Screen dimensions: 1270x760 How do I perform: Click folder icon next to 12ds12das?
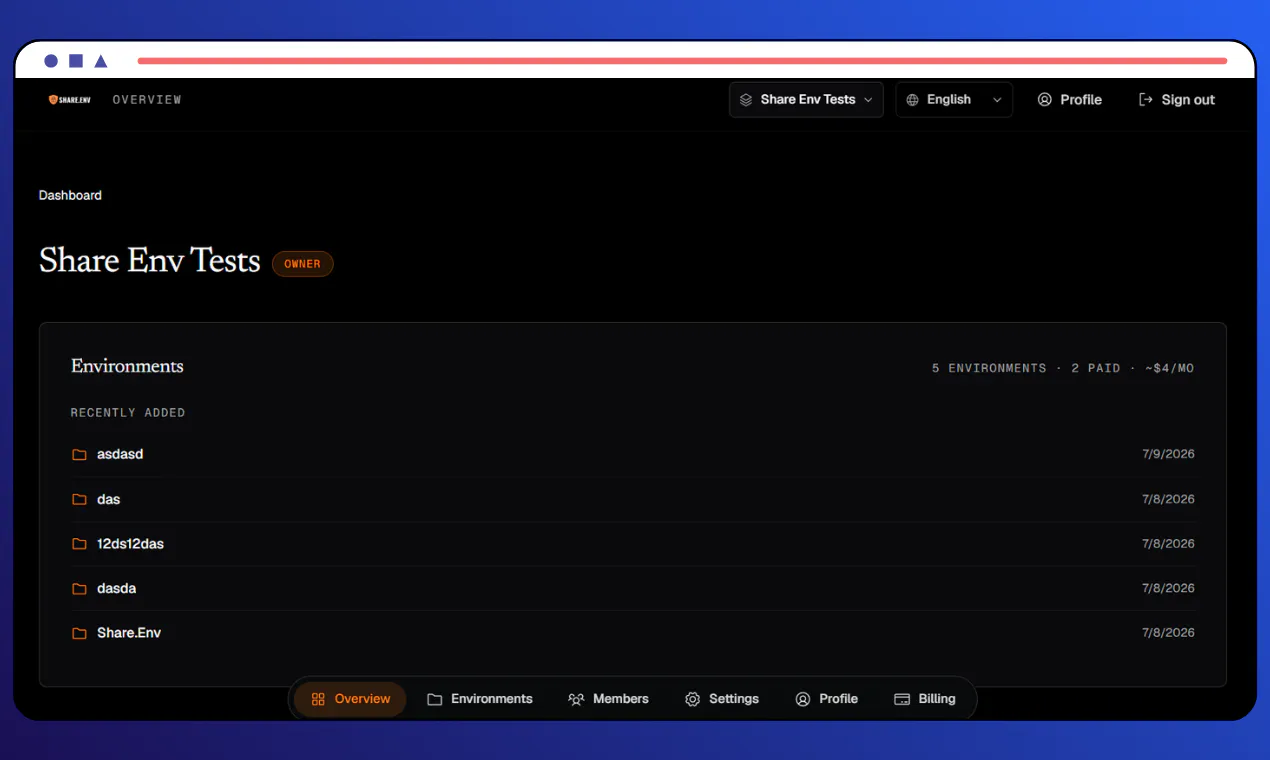coord(79,544)
